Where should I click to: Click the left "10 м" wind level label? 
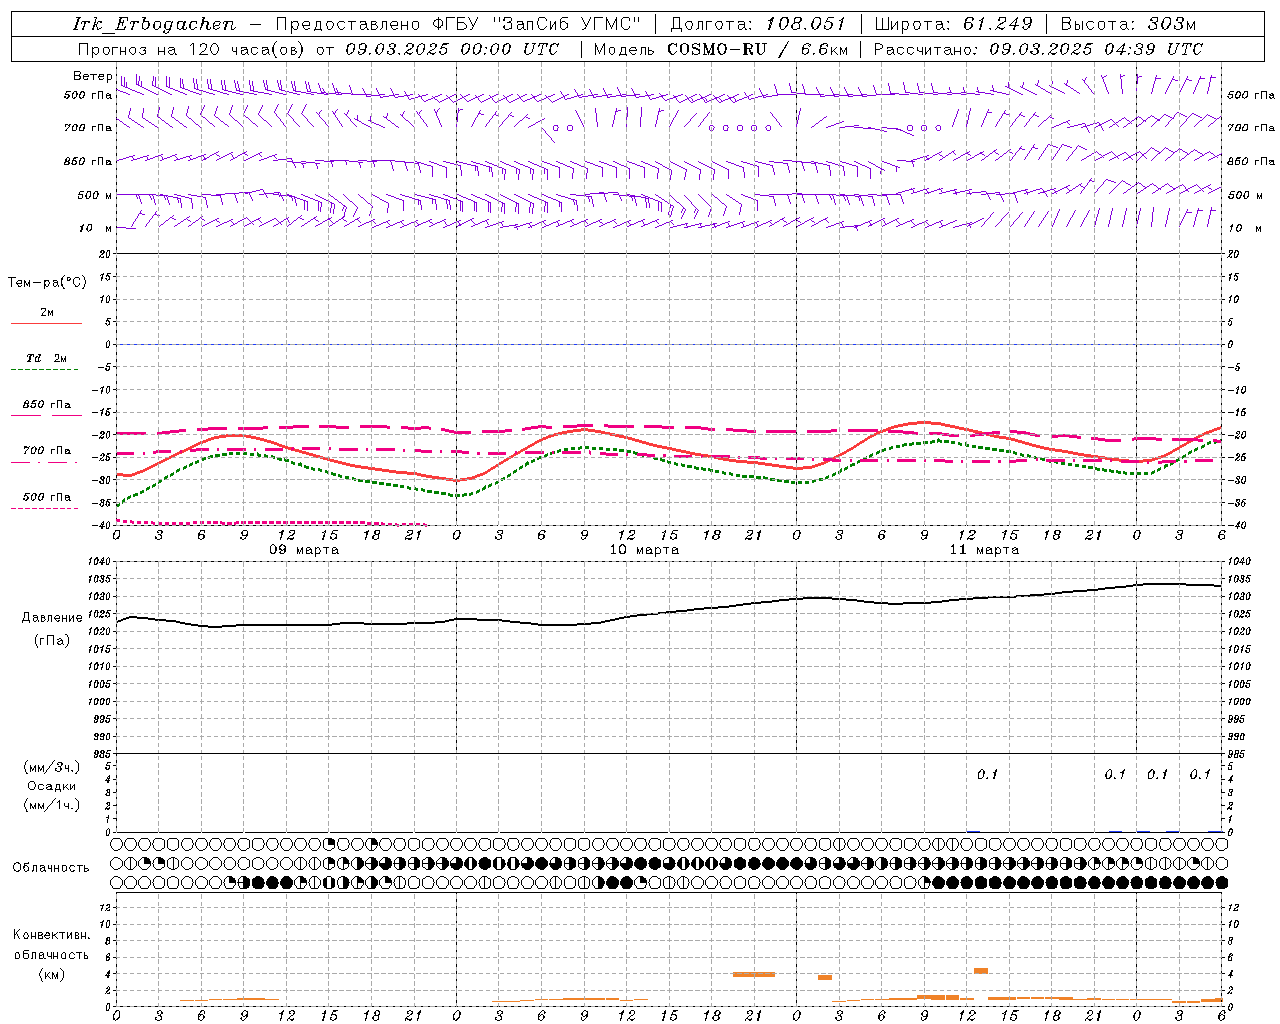[95, 228]
